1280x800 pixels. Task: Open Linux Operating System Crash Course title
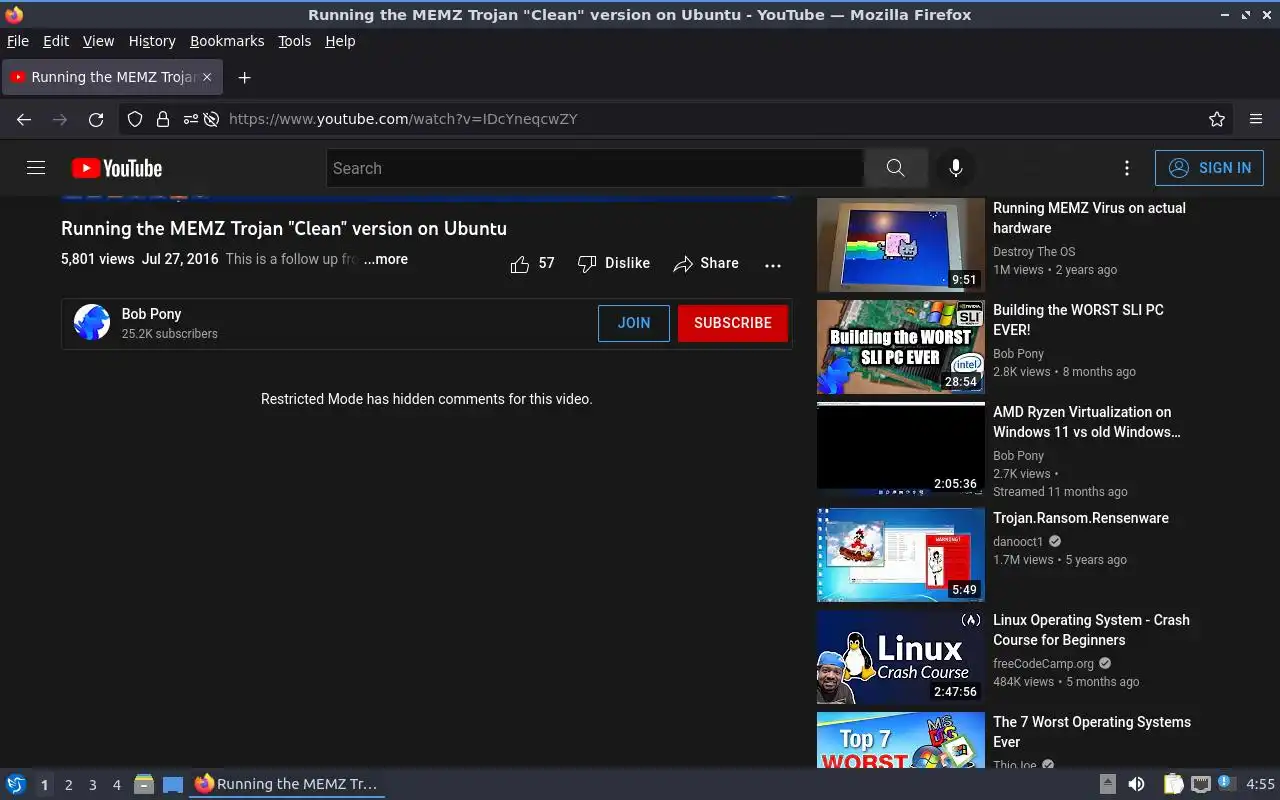(1091, 630)
